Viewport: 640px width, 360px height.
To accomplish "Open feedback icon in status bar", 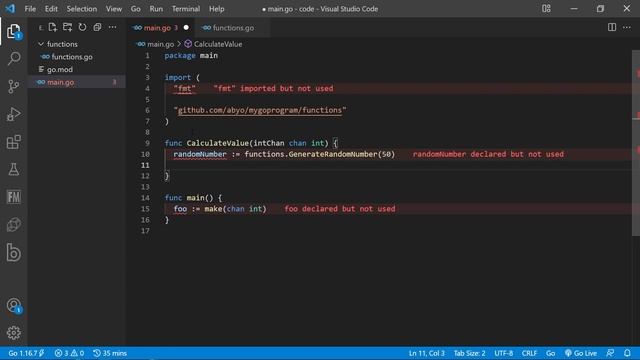I will (x=610, y=353).
